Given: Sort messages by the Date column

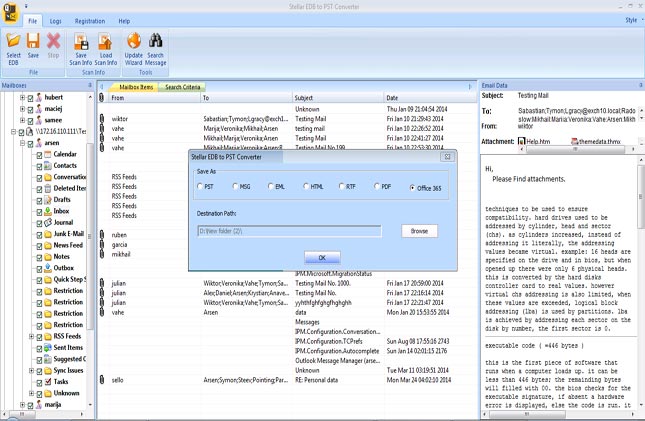Looking at the screenshot, I should (x=430, y=98).
